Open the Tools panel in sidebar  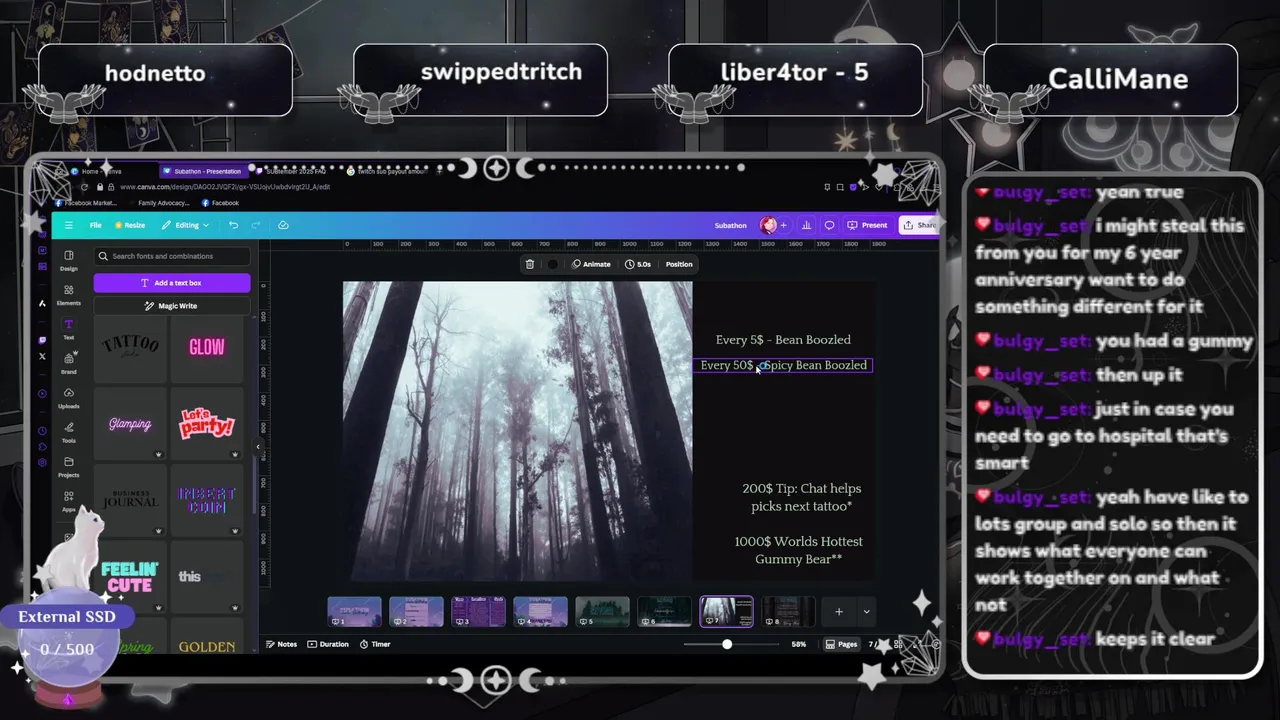point(68,432)
